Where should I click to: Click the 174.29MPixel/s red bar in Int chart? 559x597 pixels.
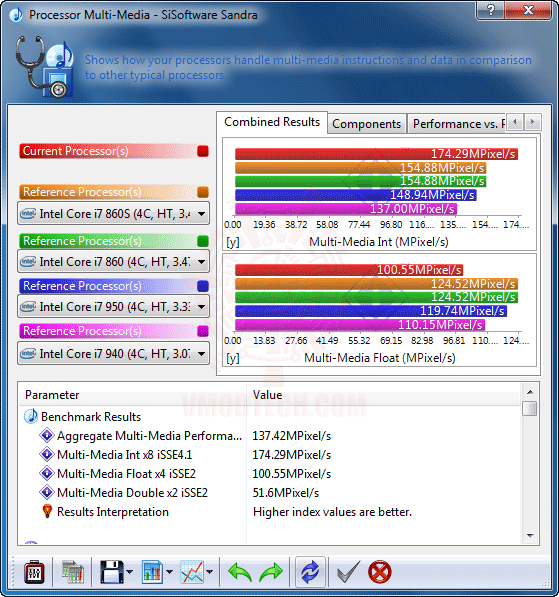pos(376,154)
